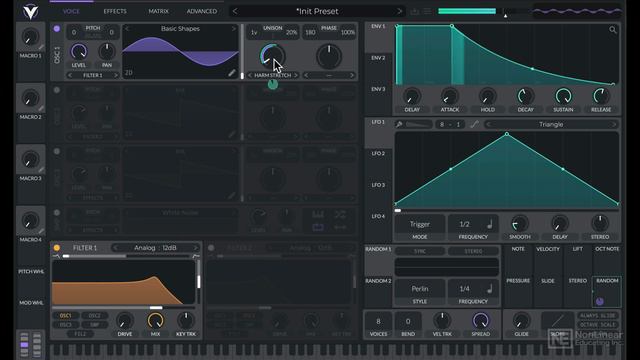Toggle Filter 1 power button

coord(57,248)
